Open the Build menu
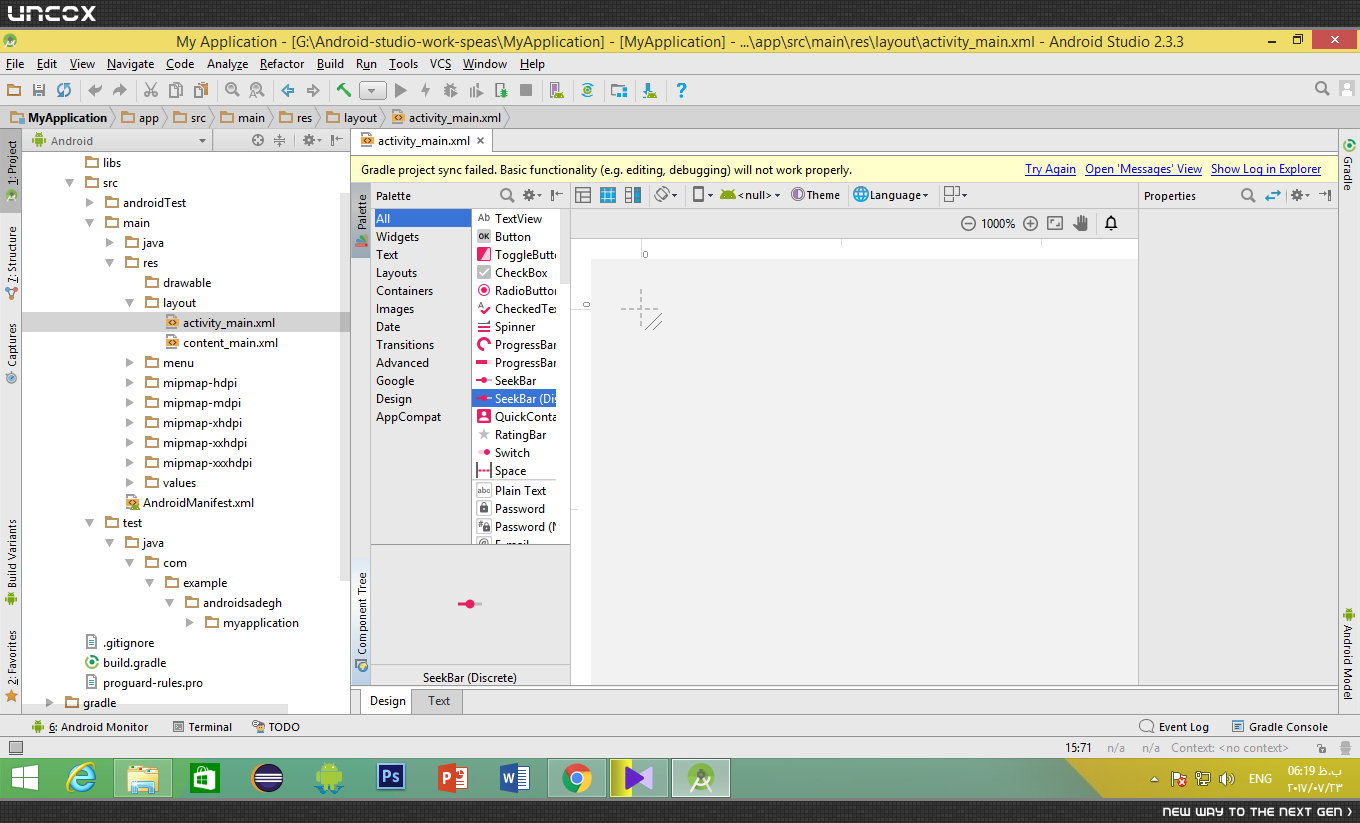The height and width of the screenshot is (823, 1360). tap(330, 64)
